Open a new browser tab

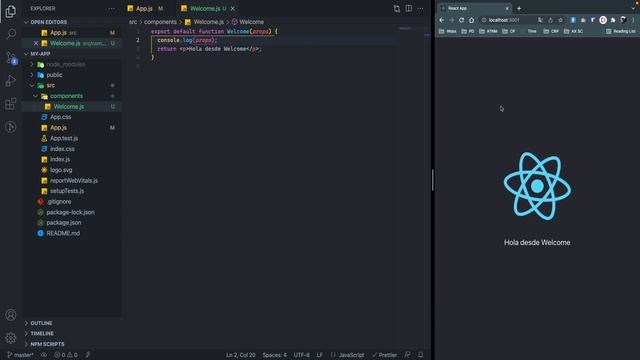(x=519, y=8)
